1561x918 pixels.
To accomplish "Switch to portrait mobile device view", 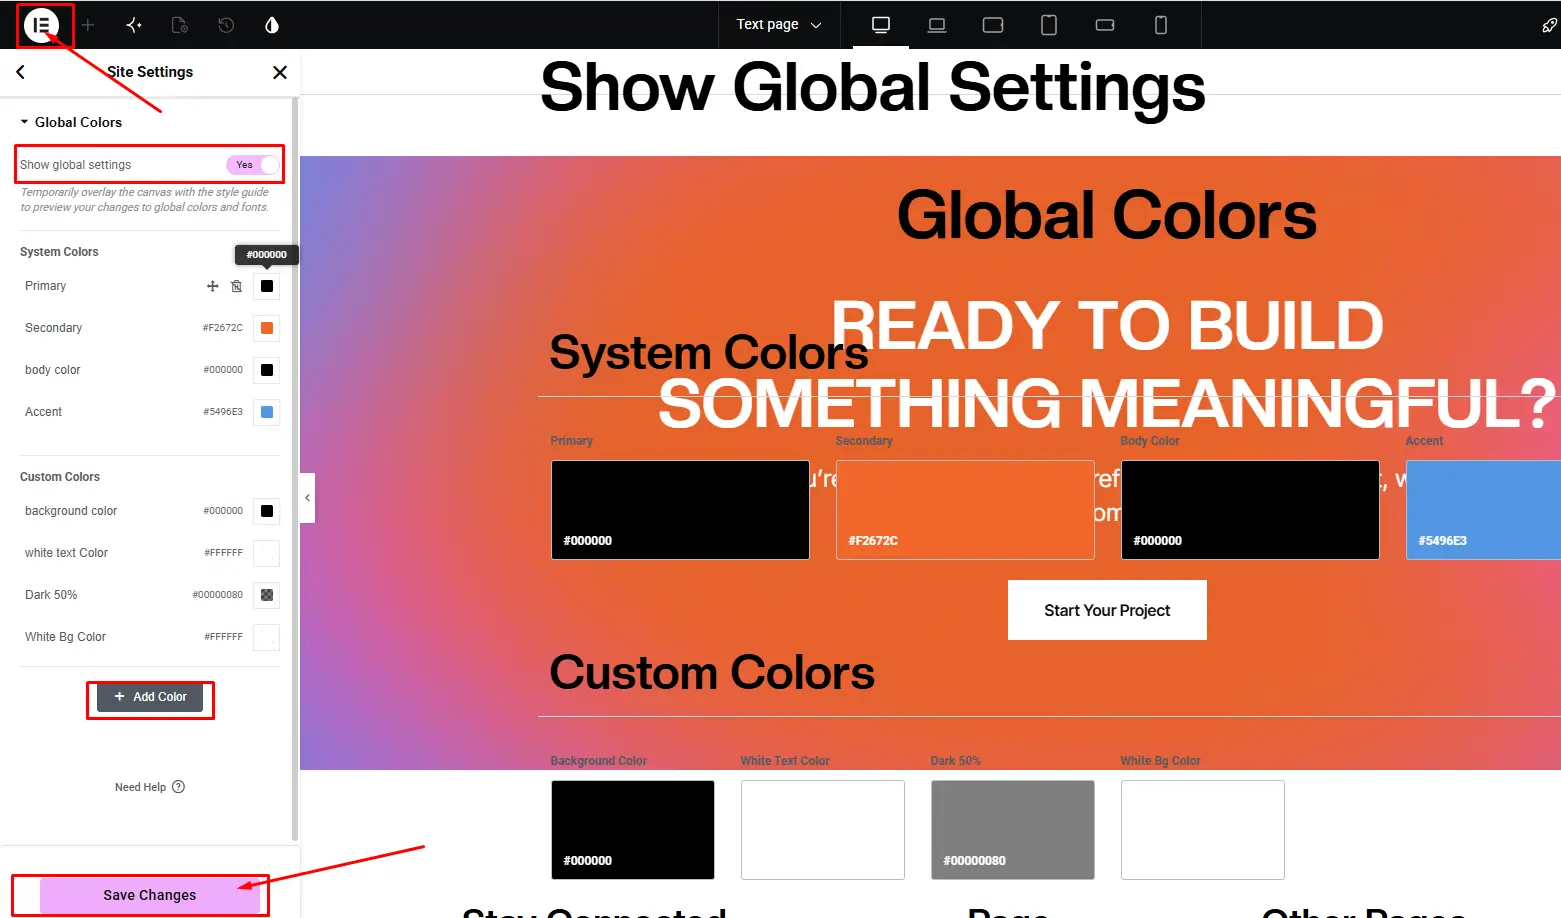I will pyautogui.click(x=1161, y=25).
